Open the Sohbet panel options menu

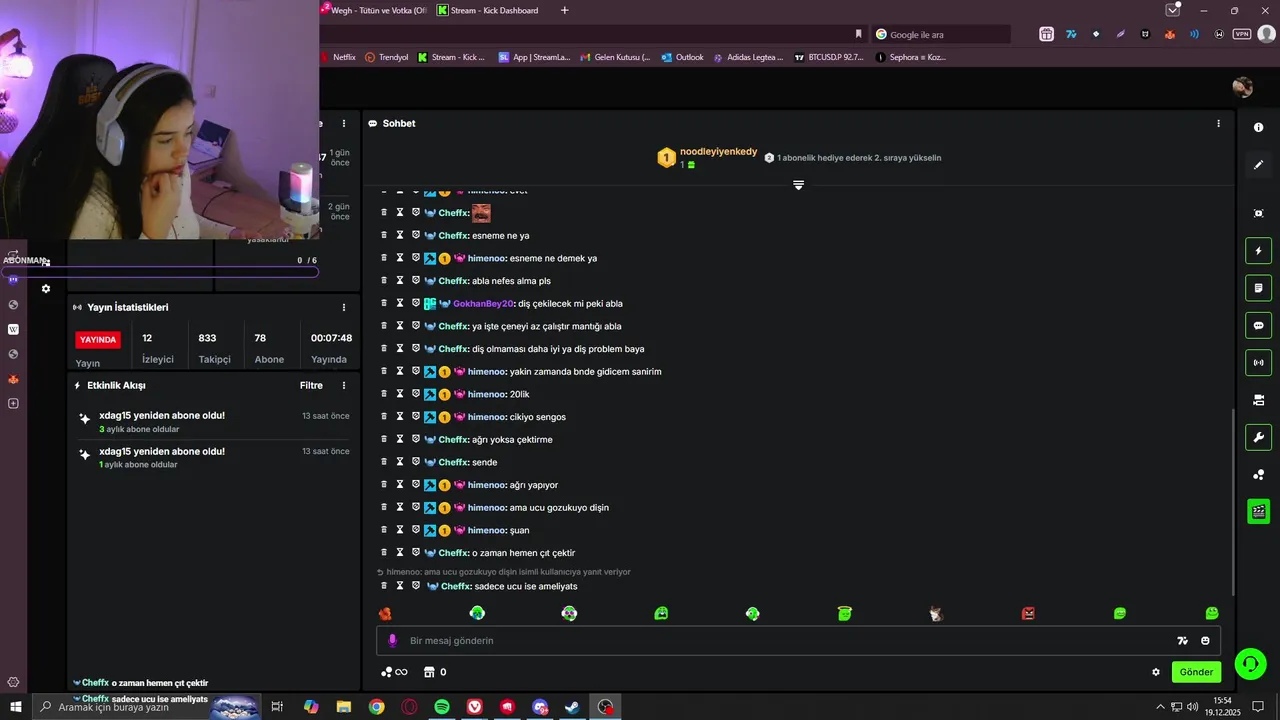click(x=1218, y=123)
